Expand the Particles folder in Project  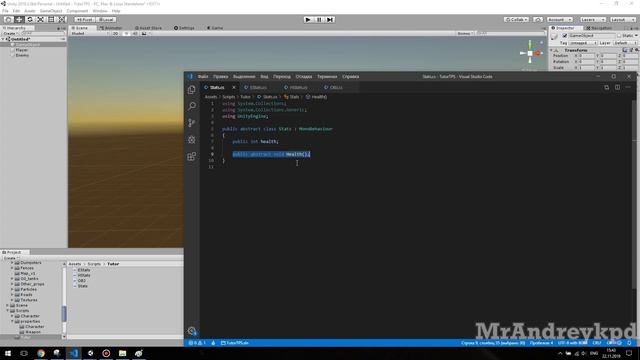pyautogui.click(x=12, y=289)
